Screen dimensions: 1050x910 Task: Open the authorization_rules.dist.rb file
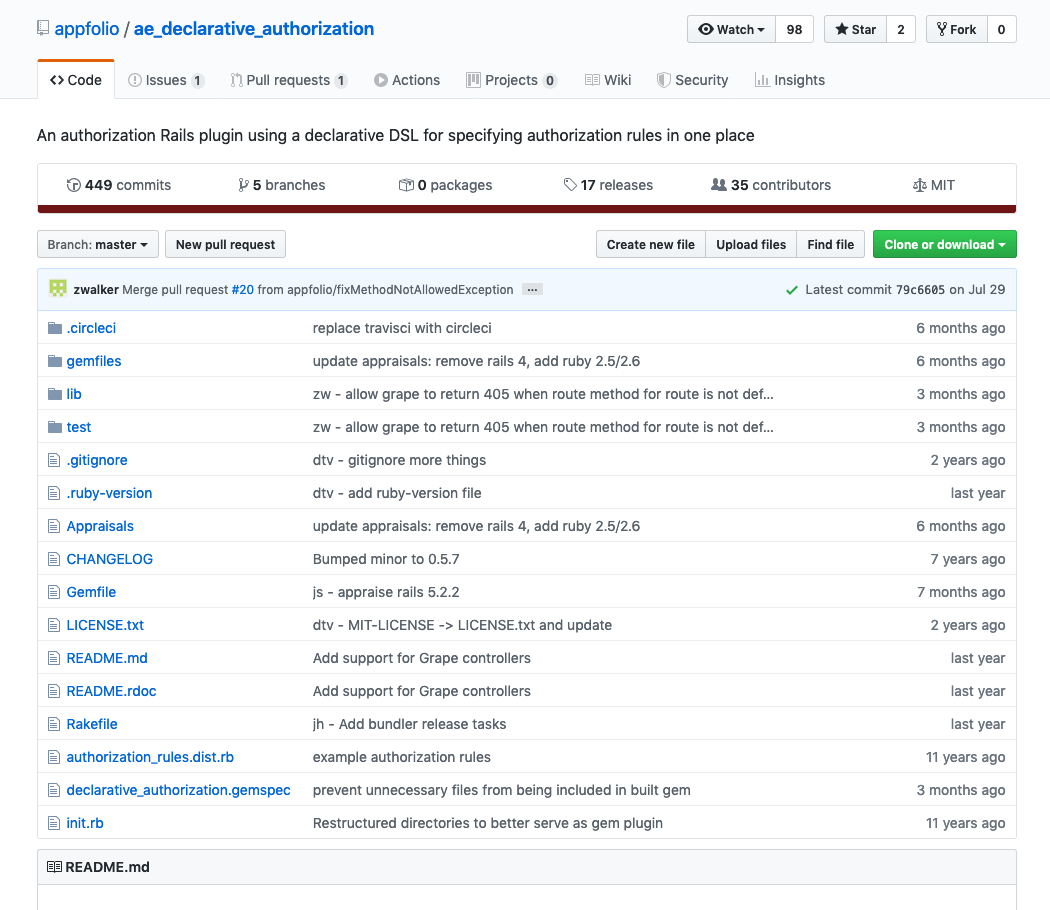click(x=150, y=757)
